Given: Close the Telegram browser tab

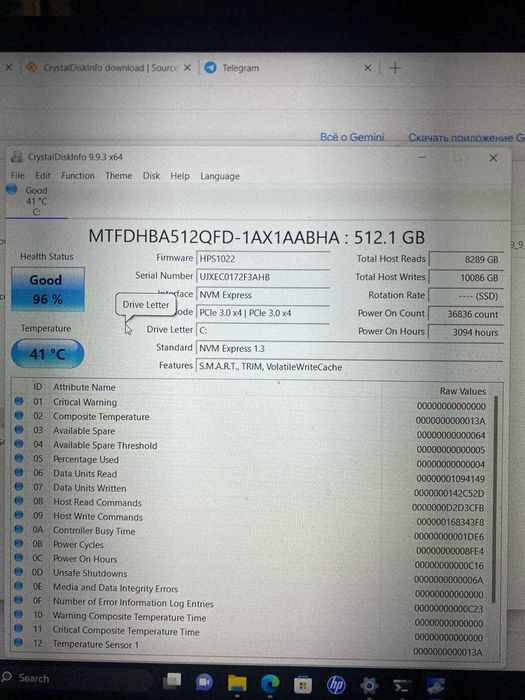Looking at the screenshot, I should tap(367, 68).
